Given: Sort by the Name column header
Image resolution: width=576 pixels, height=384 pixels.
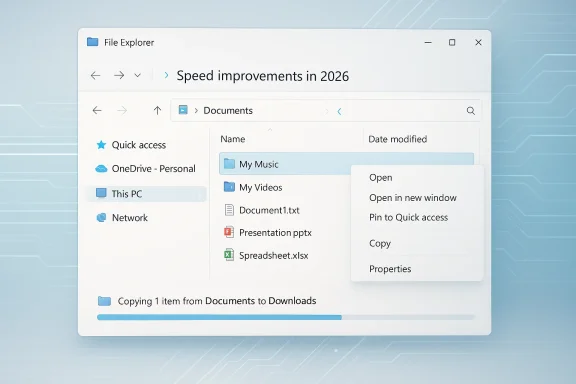Looking at the screenshot, I should (x=233, y=139).
